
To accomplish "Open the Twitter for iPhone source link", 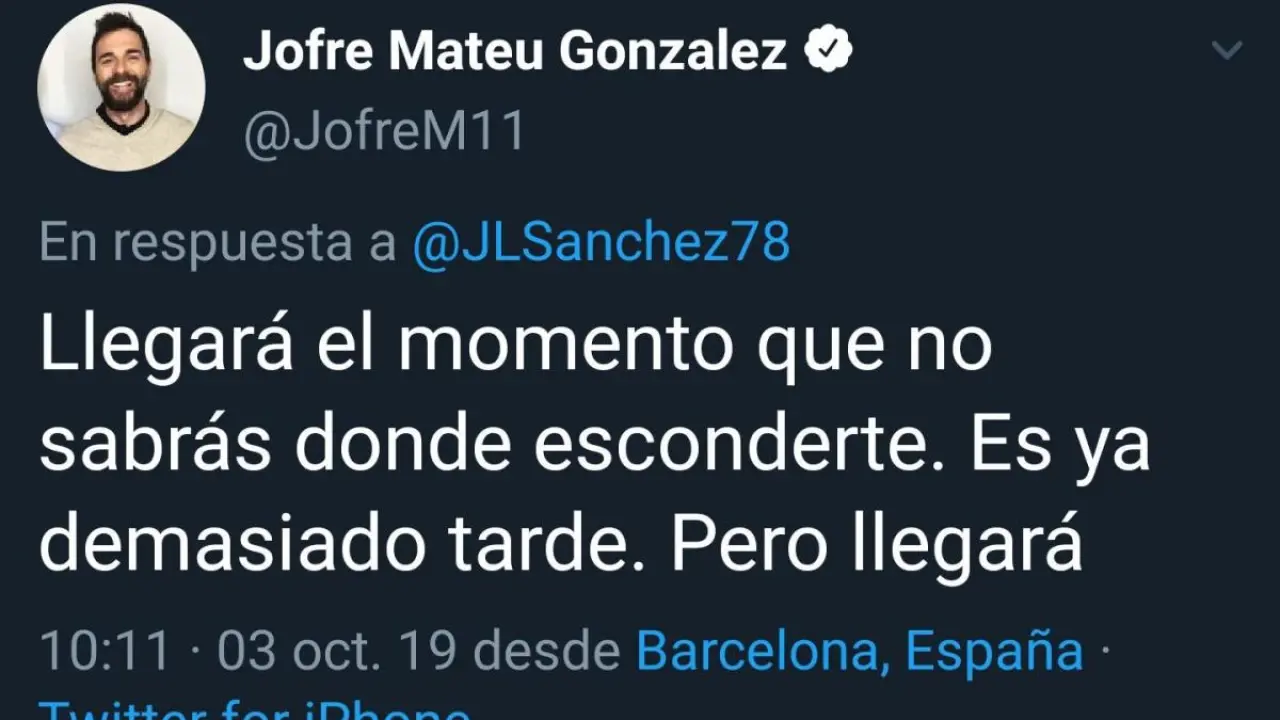I will point(255,712).
